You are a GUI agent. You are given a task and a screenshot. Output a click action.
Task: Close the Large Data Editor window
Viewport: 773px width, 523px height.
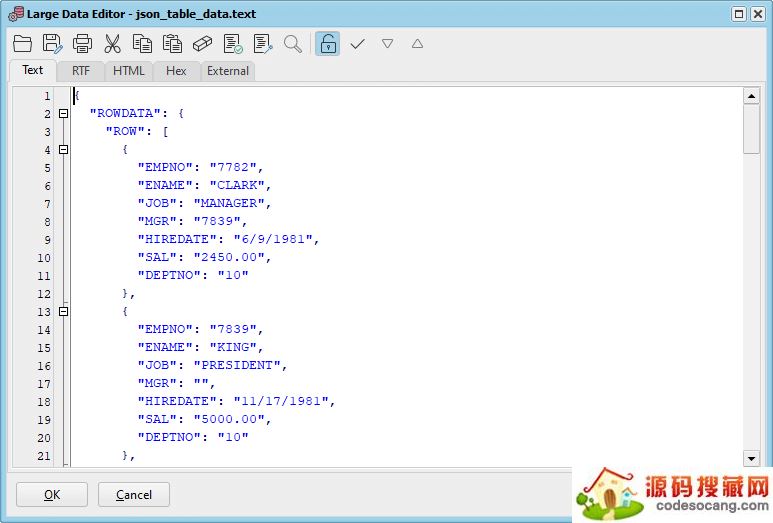[x=758, y=14]
